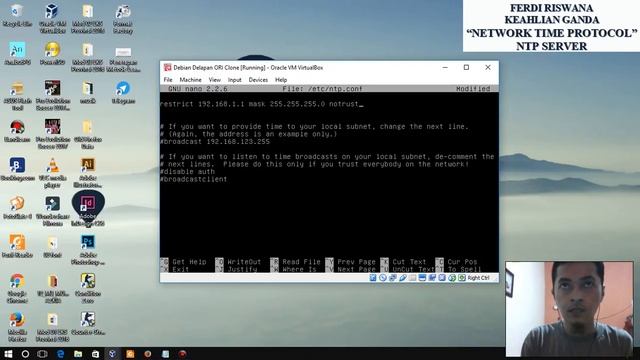
Task: Open the blue B app desktop shortcut
Action: pos(17,169)
